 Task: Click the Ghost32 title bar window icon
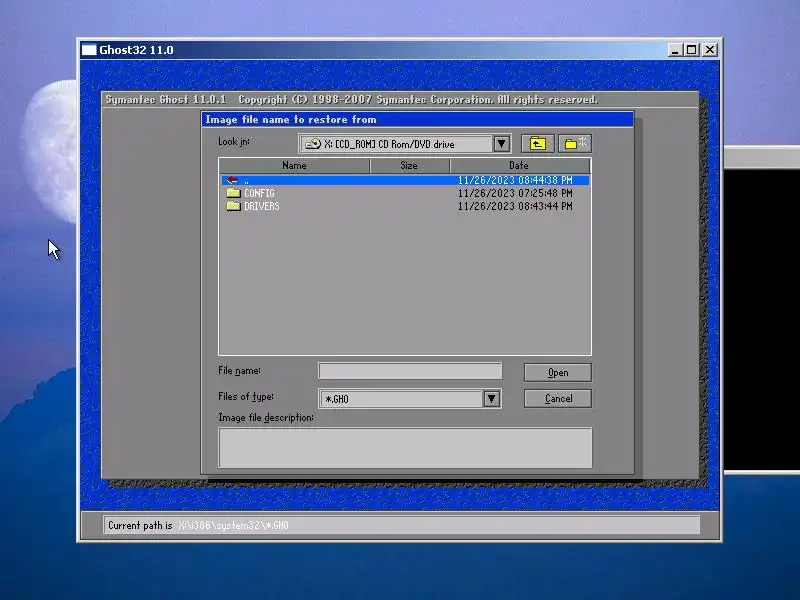(89, 49)
